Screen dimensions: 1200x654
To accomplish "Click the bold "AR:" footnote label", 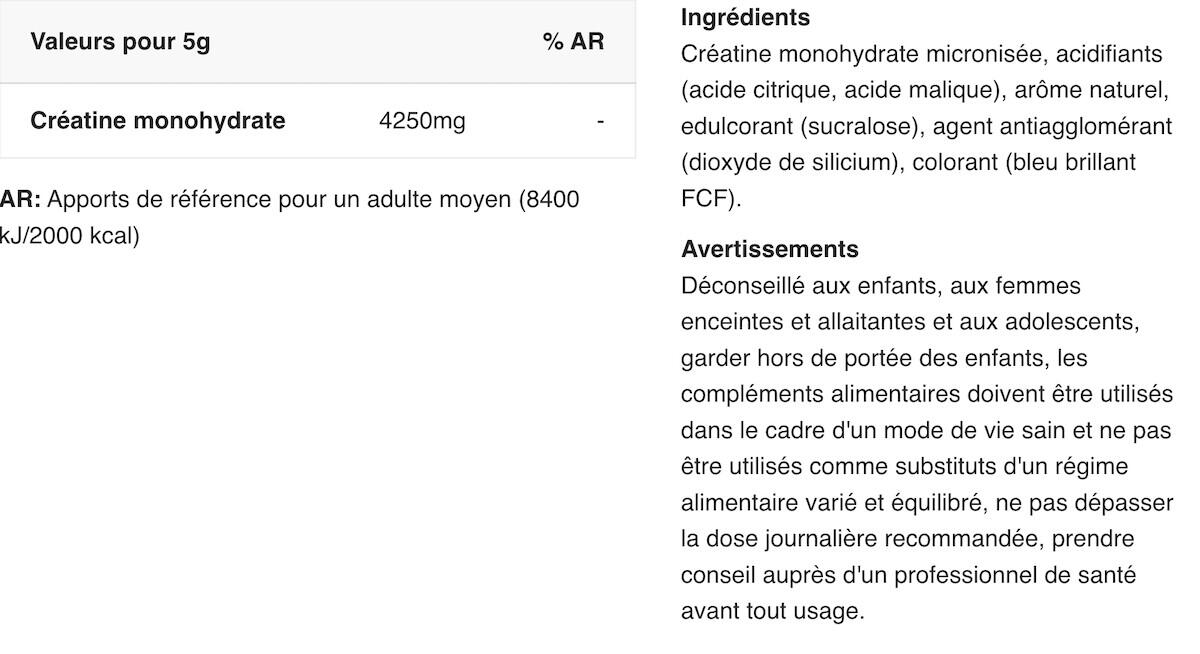I will click(20, 199).
